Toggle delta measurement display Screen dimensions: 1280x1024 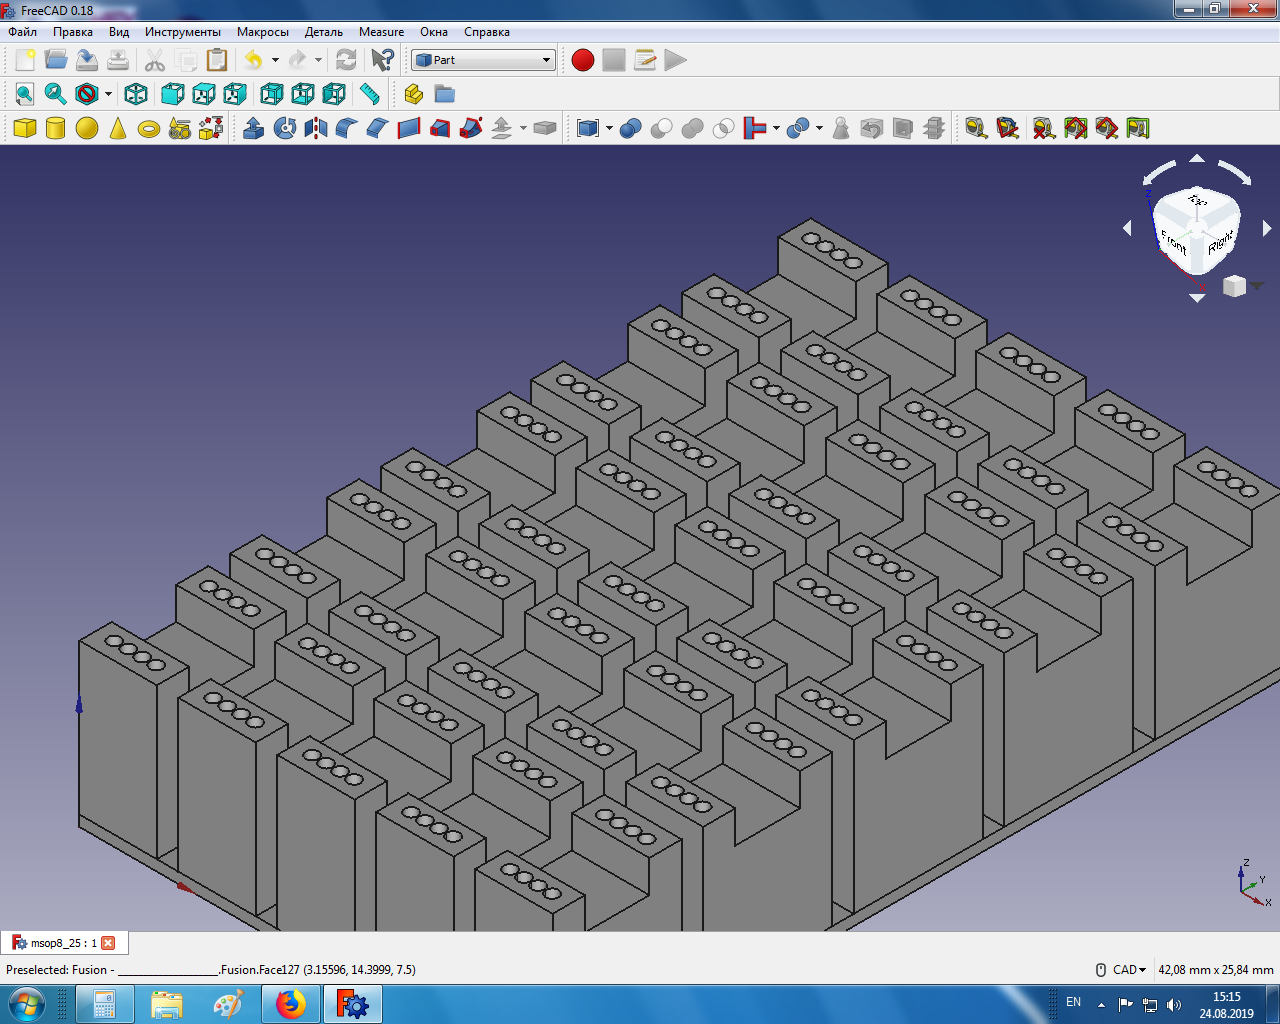coord(1137,128)
